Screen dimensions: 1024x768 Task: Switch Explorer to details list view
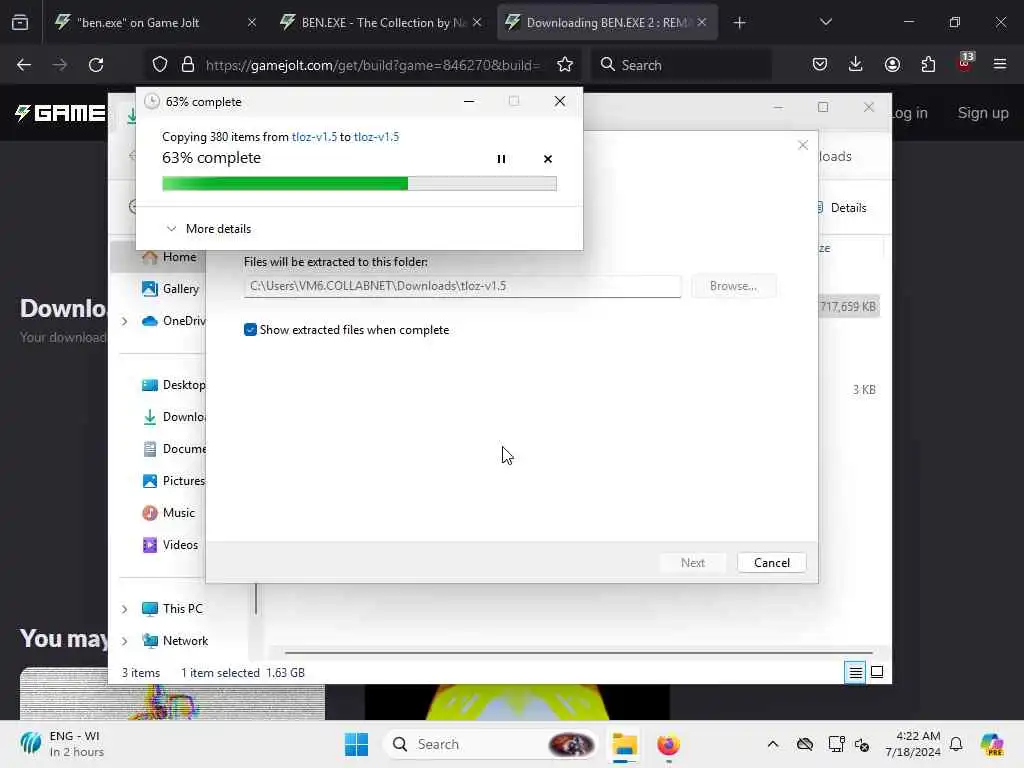coord(855,672)
